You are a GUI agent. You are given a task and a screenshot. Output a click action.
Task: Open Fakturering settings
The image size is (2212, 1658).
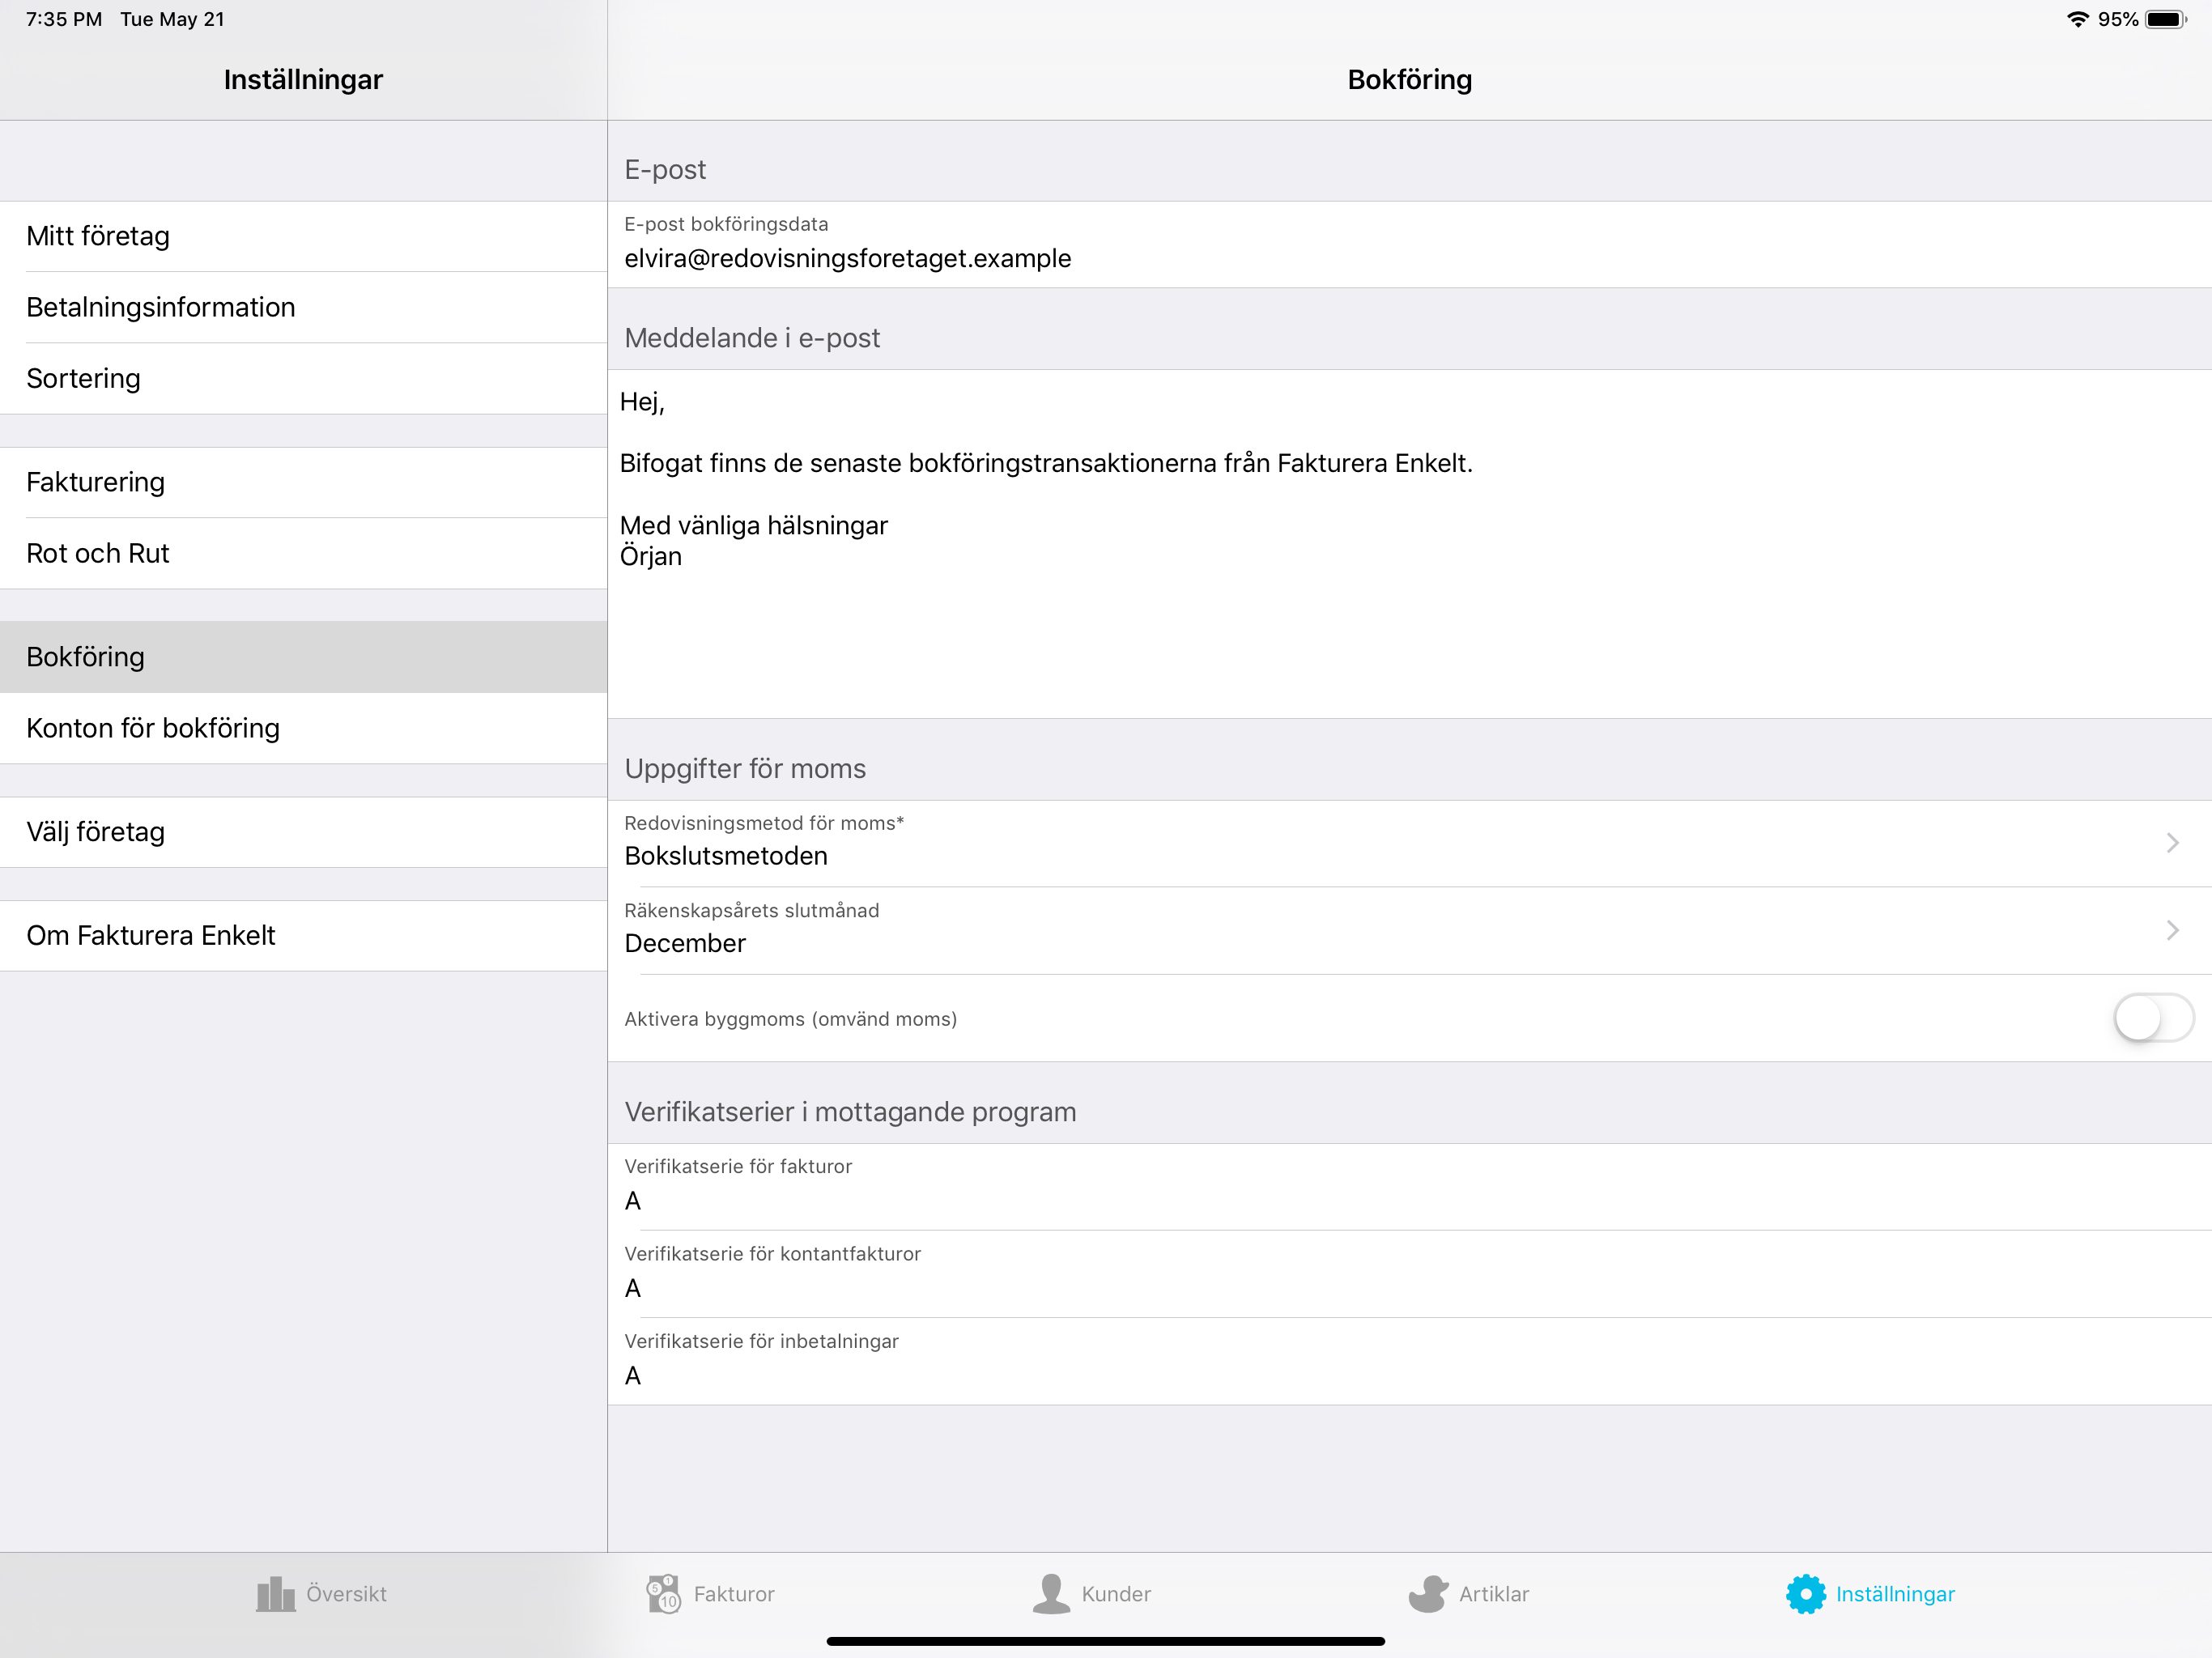pyautogui.click(x=304, y=482)
